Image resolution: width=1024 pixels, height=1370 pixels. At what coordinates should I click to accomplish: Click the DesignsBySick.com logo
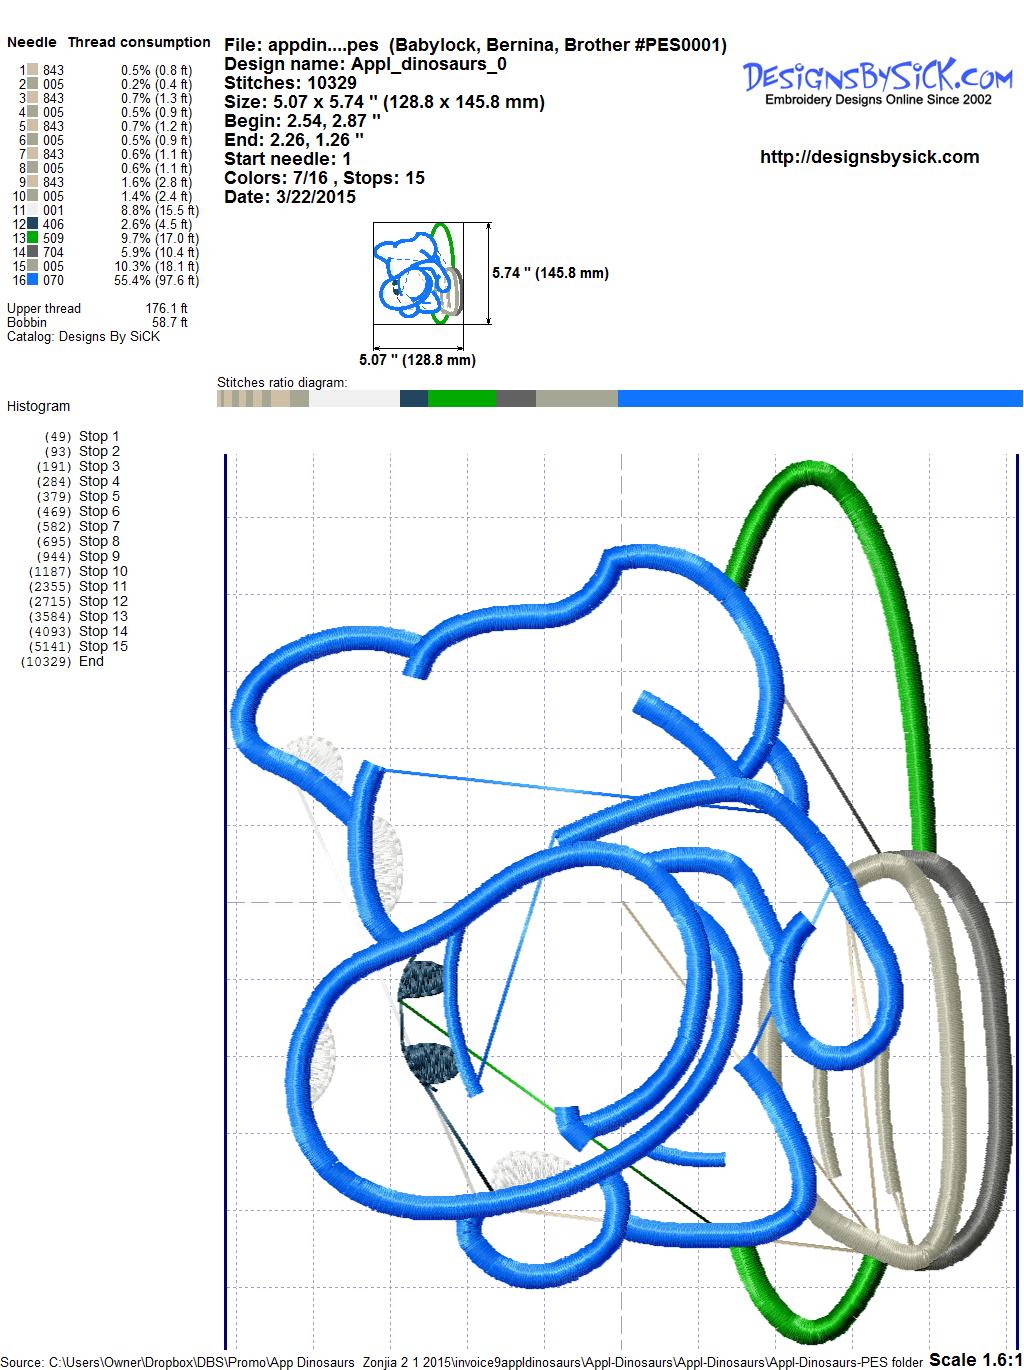[878, 81]
